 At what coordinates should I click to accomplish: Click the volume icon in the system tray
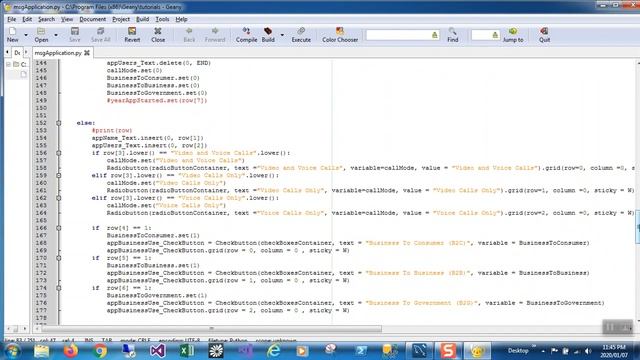tap(588, 351)
